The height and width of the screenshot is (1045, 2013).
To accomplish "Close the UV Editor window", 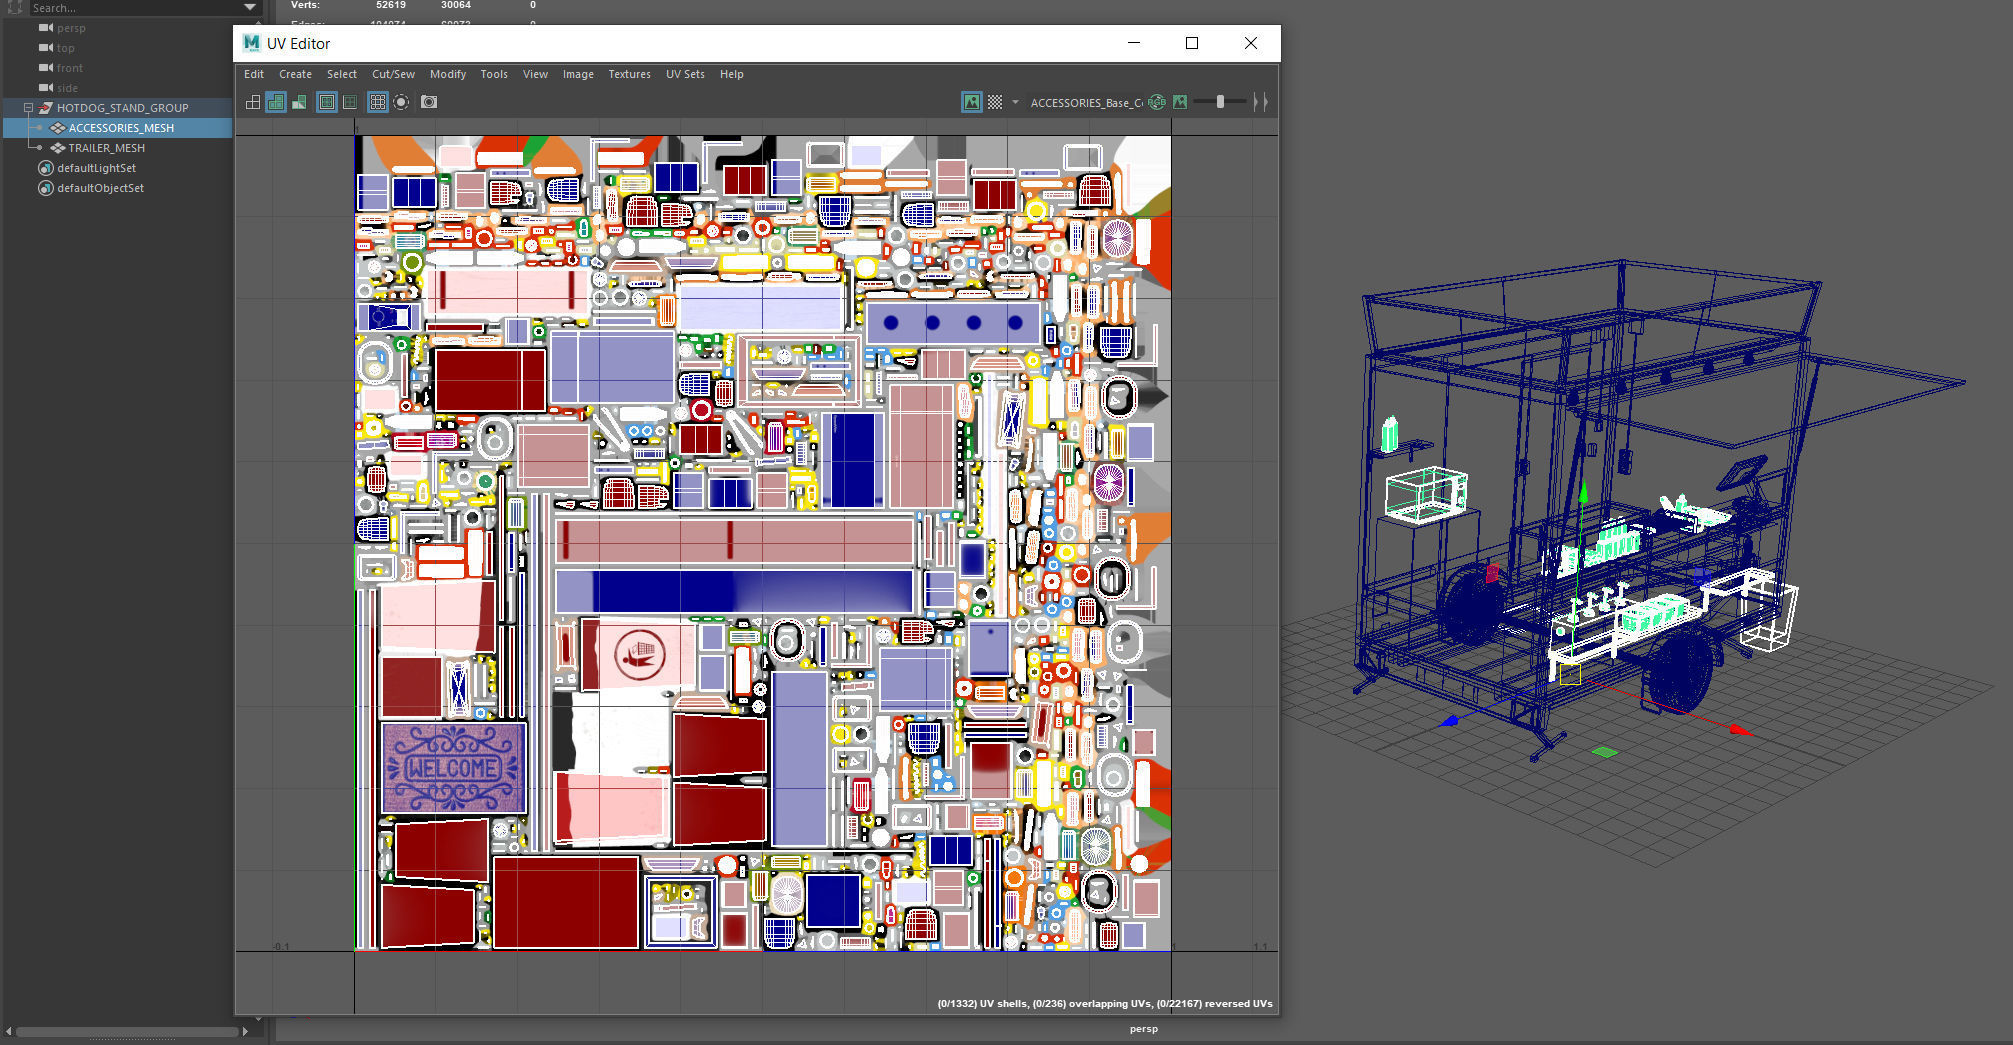I will (1251, 43).
